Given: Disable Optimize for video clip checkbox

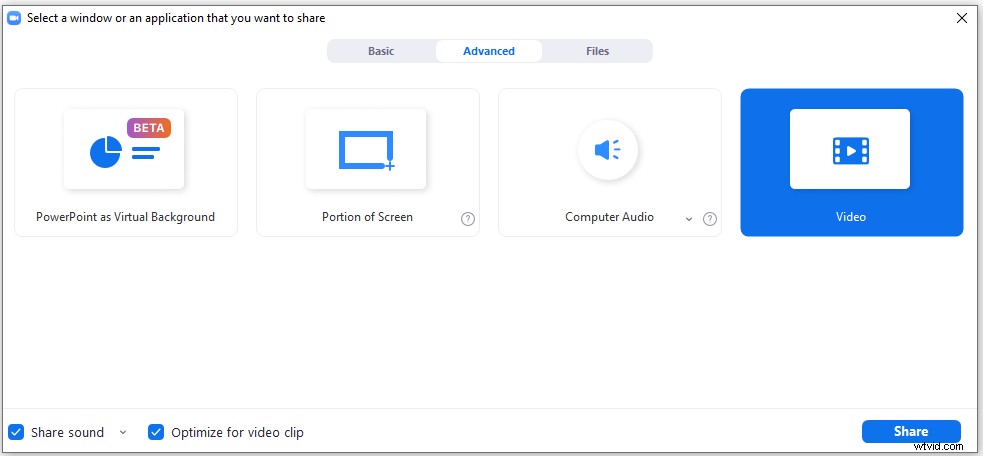Looking at the screenshot, I should [156, 432].
